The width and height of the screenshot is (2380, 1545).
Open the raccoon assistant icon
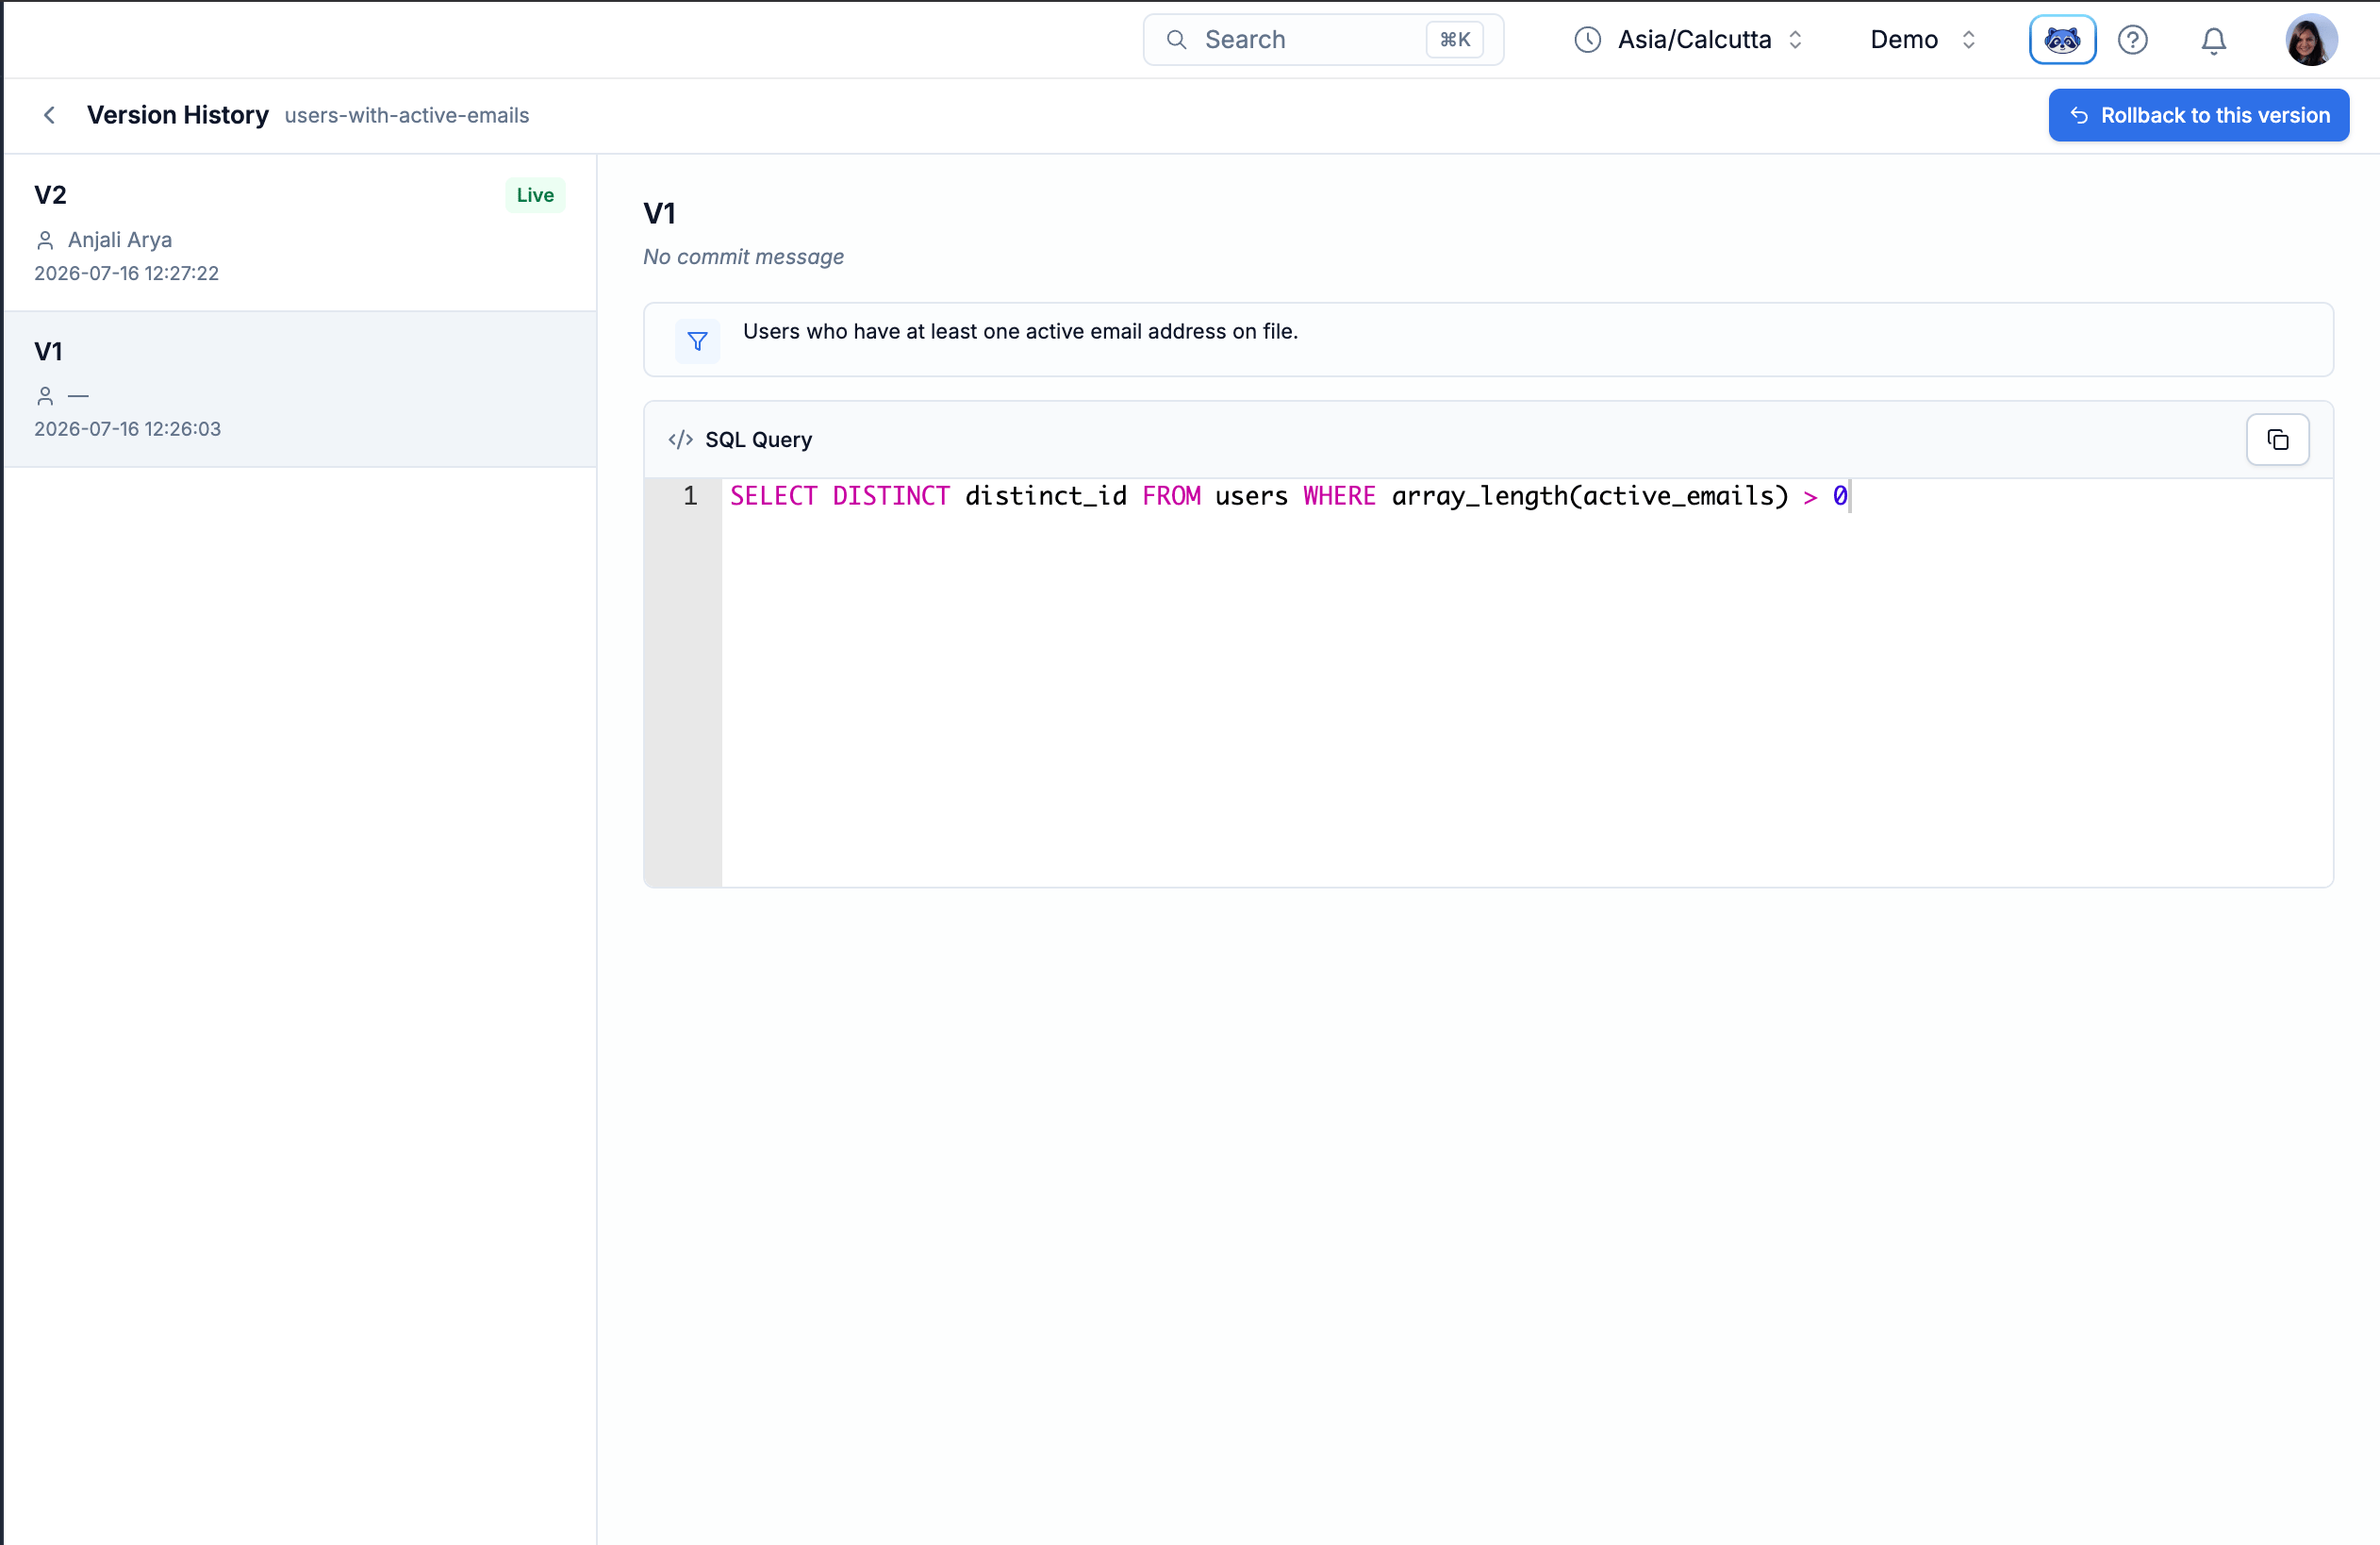[x=2062, y=40]
